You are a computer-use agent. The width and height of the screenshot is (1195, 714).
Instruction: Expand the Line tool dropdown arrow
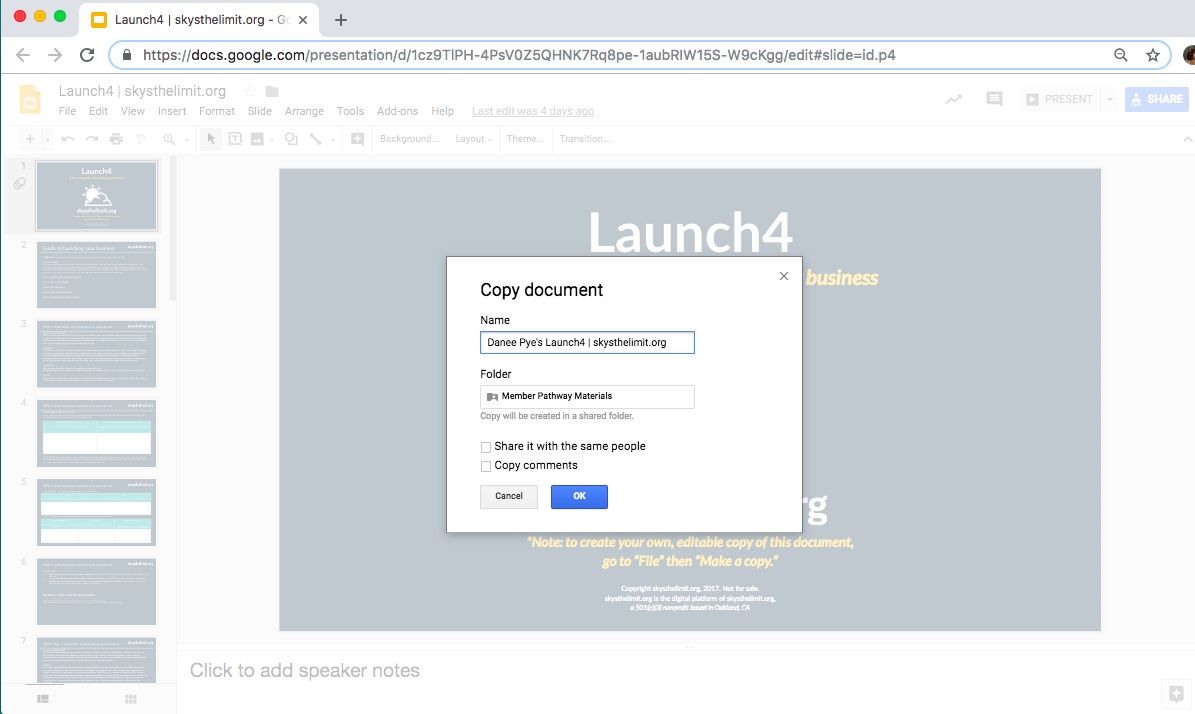pyautogui.click(x=332, y=139)
